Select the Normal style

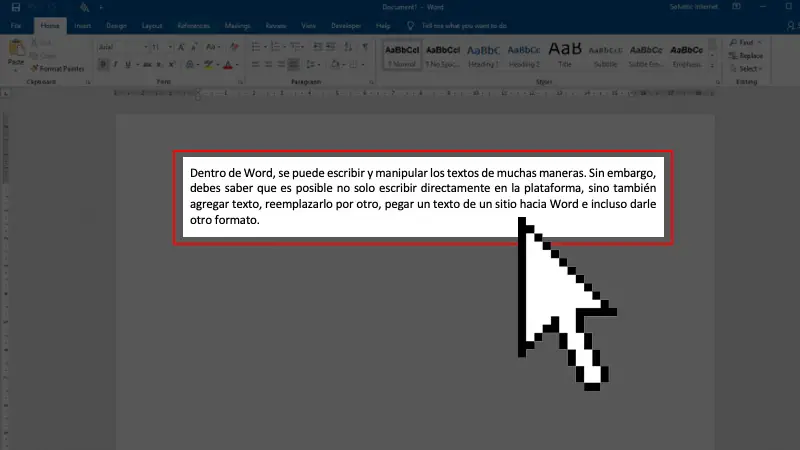402,56
